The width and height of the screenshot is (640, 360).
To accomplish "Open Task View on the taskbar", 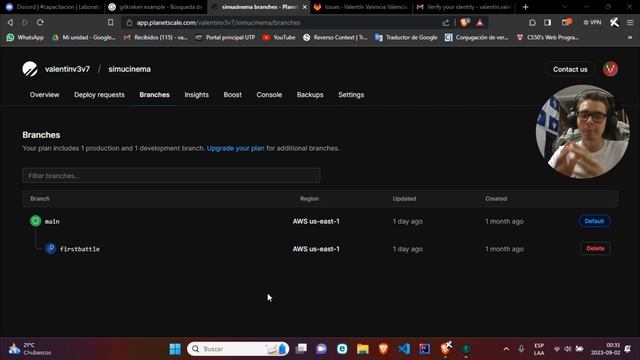I will (x=301, y=349).
